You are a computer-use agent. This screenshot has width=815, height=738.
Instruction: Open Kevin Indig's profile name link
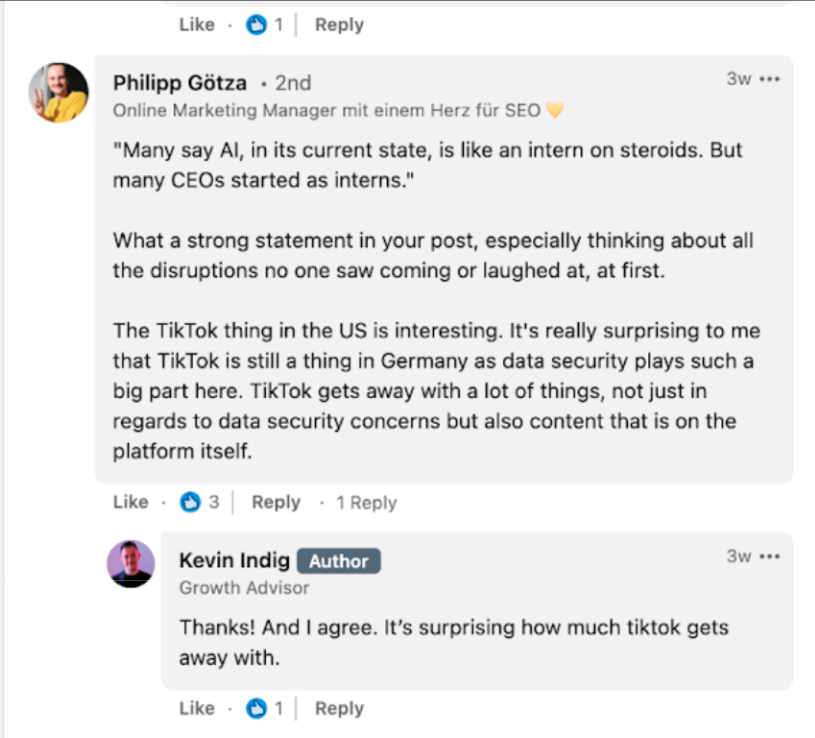tap(232, 561)
